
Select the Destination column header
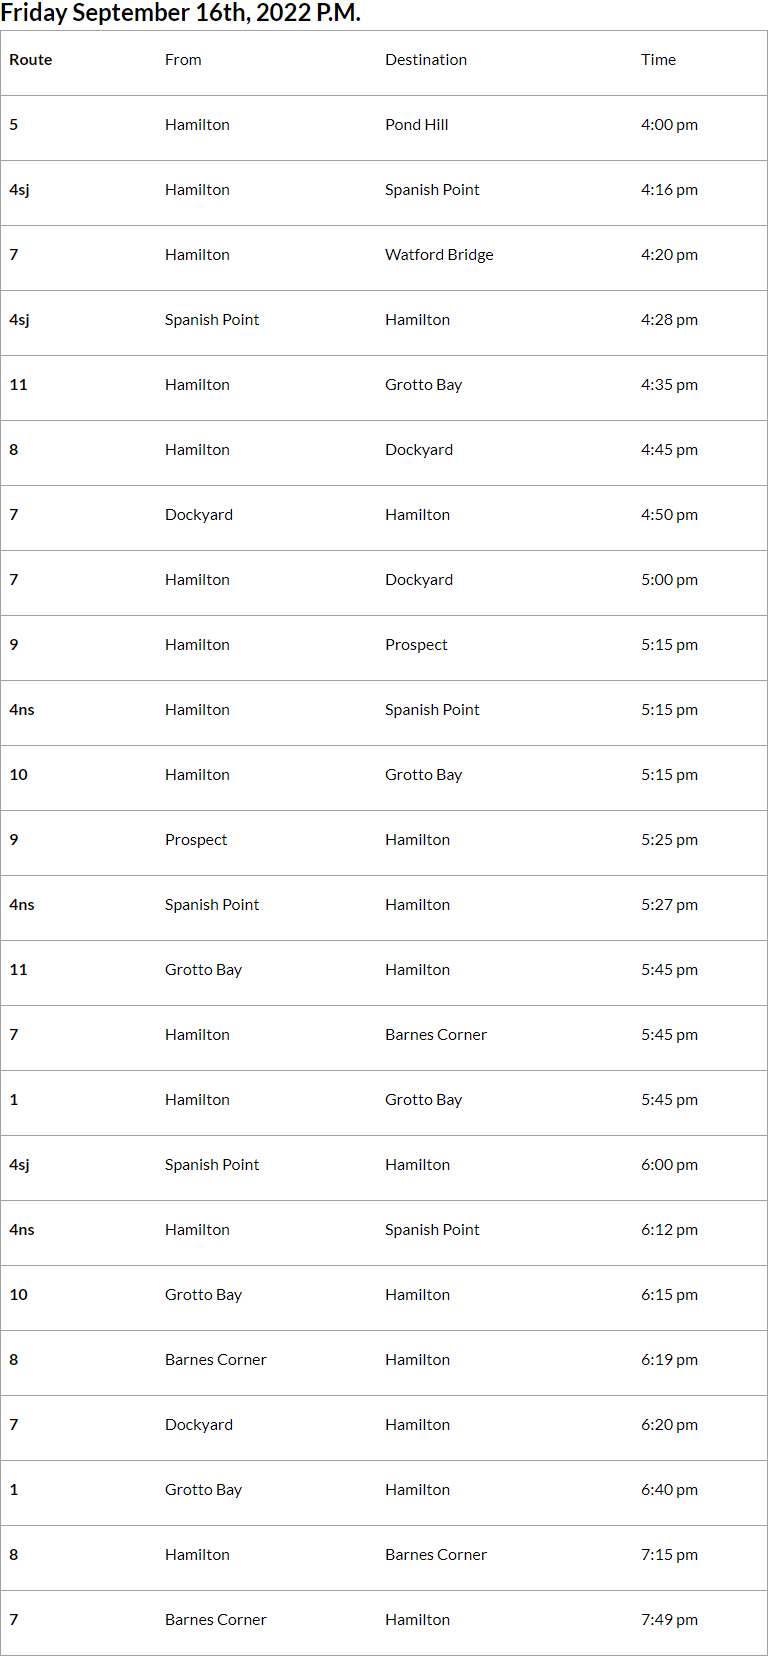[426, 60]
